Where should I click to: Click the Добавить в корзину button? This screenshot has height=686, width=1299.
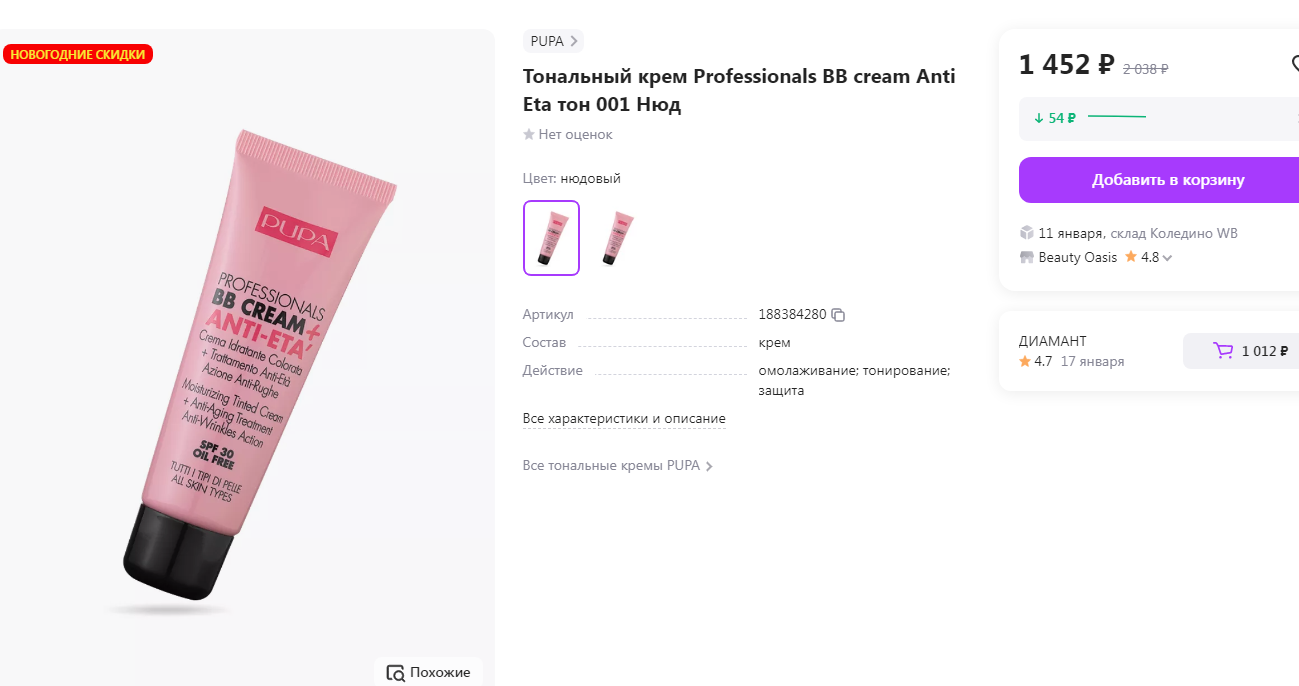point(1168,179)
